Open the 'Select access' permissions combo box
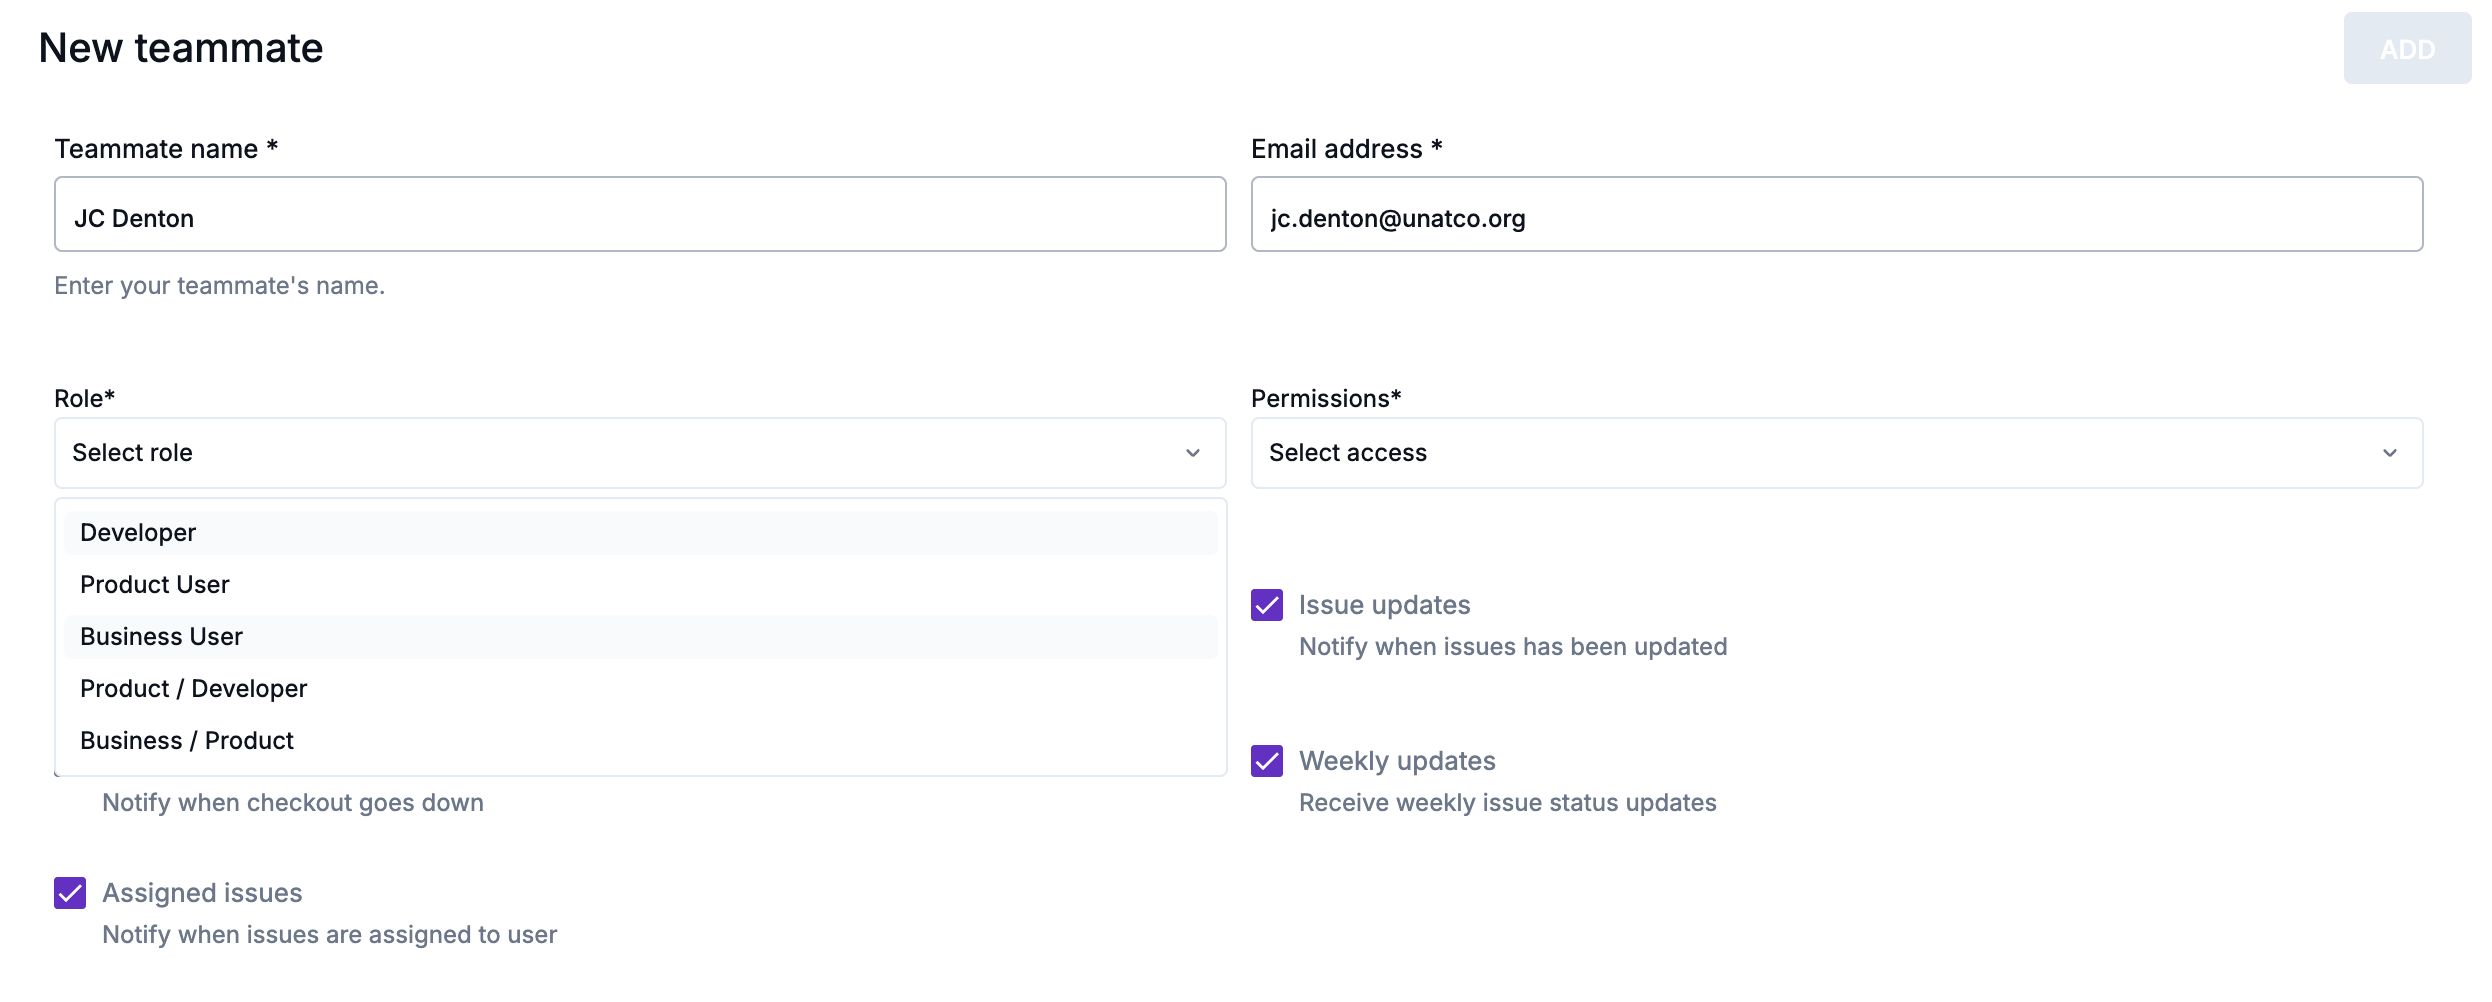The height and width of the screenshot is (1002, 2492). [1836, 453]
